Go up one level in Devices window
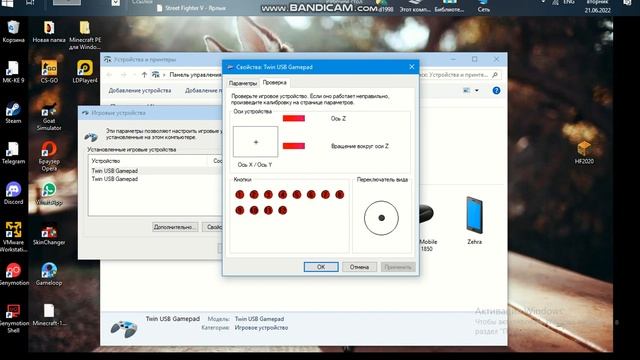 (x=144, y=75)
